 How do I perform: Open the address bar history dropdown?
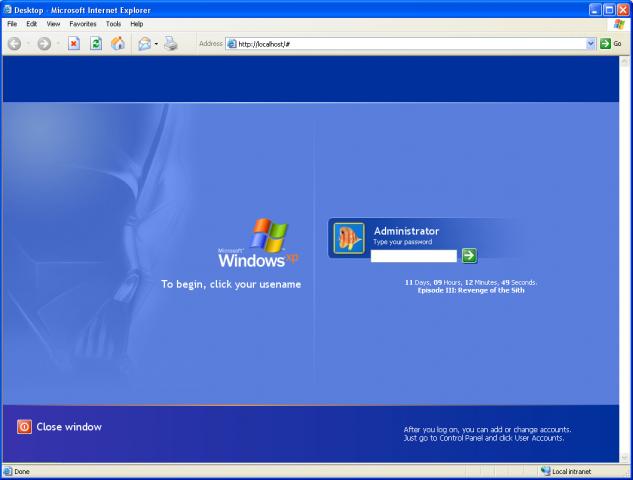(x=591, y=44)
